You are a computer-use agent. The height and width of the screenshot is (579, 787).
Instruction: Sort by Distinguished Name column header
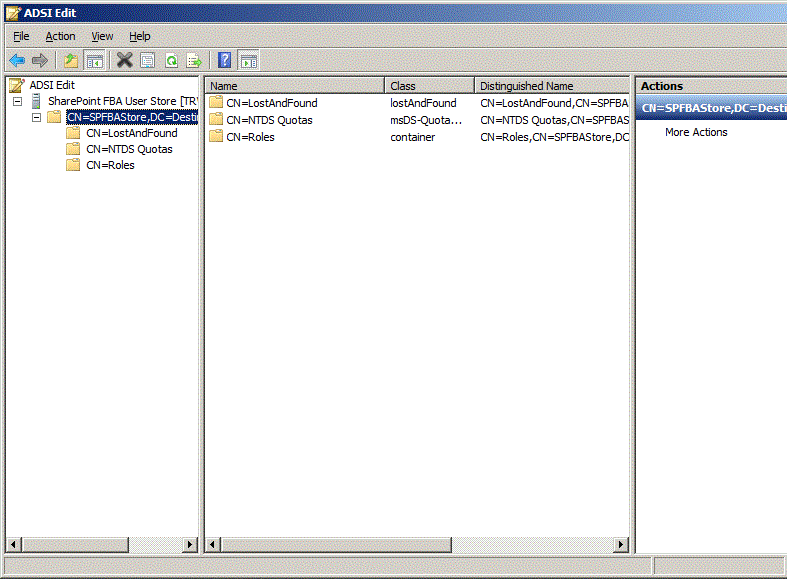coord(552,86)
